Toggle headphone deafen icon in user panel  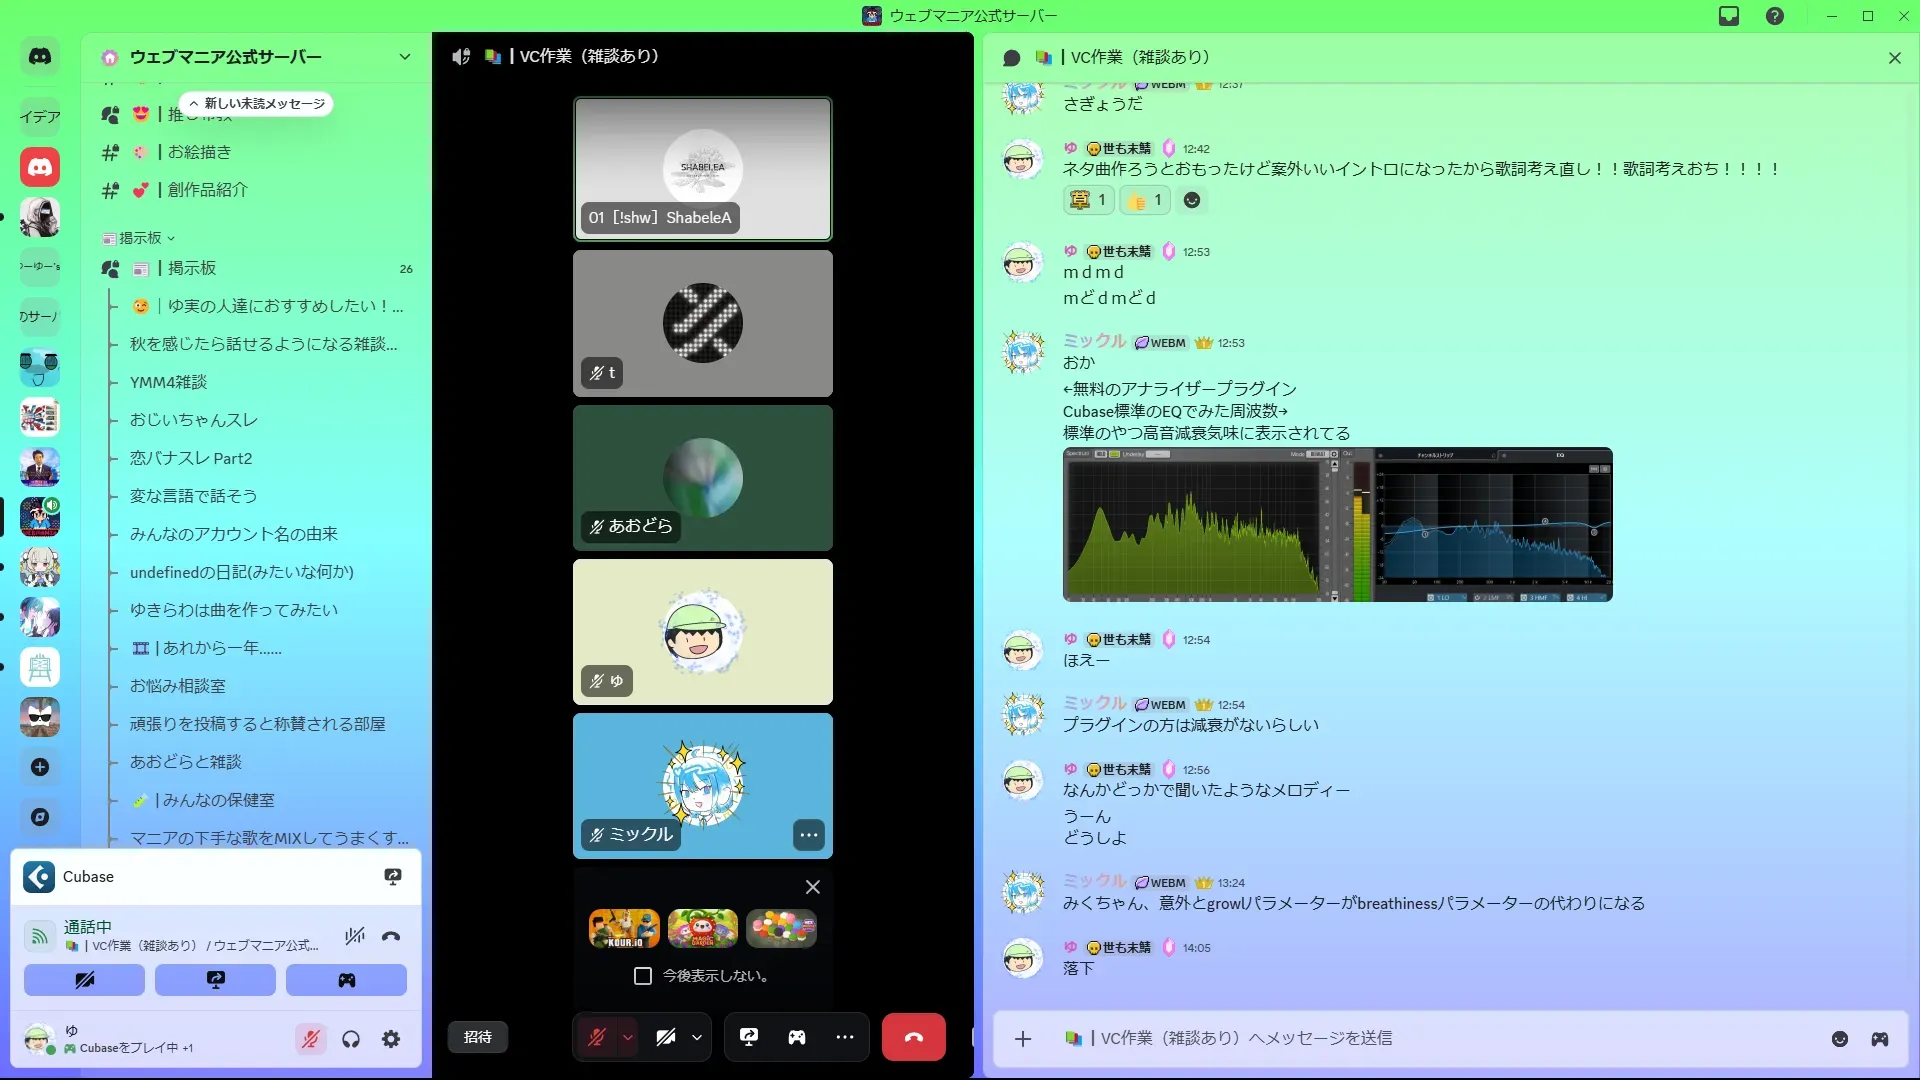[351, 1040]
